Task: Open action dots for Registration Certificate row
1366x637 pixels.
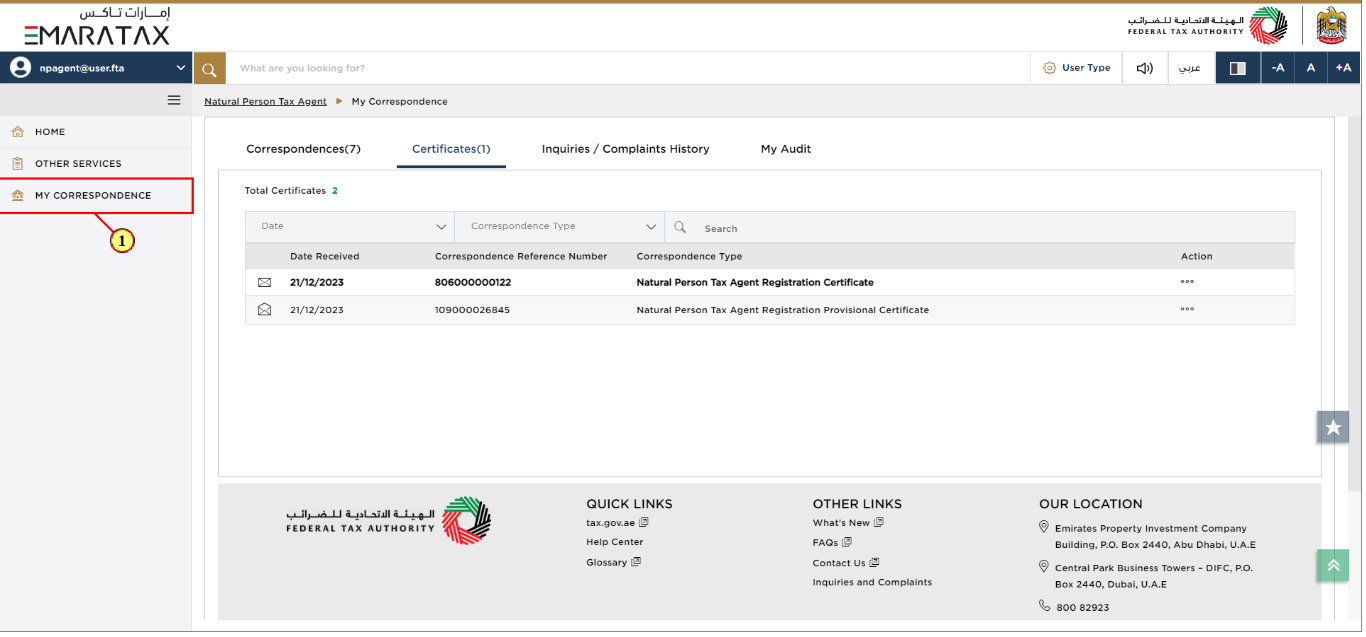Action: coord(1187,282)
